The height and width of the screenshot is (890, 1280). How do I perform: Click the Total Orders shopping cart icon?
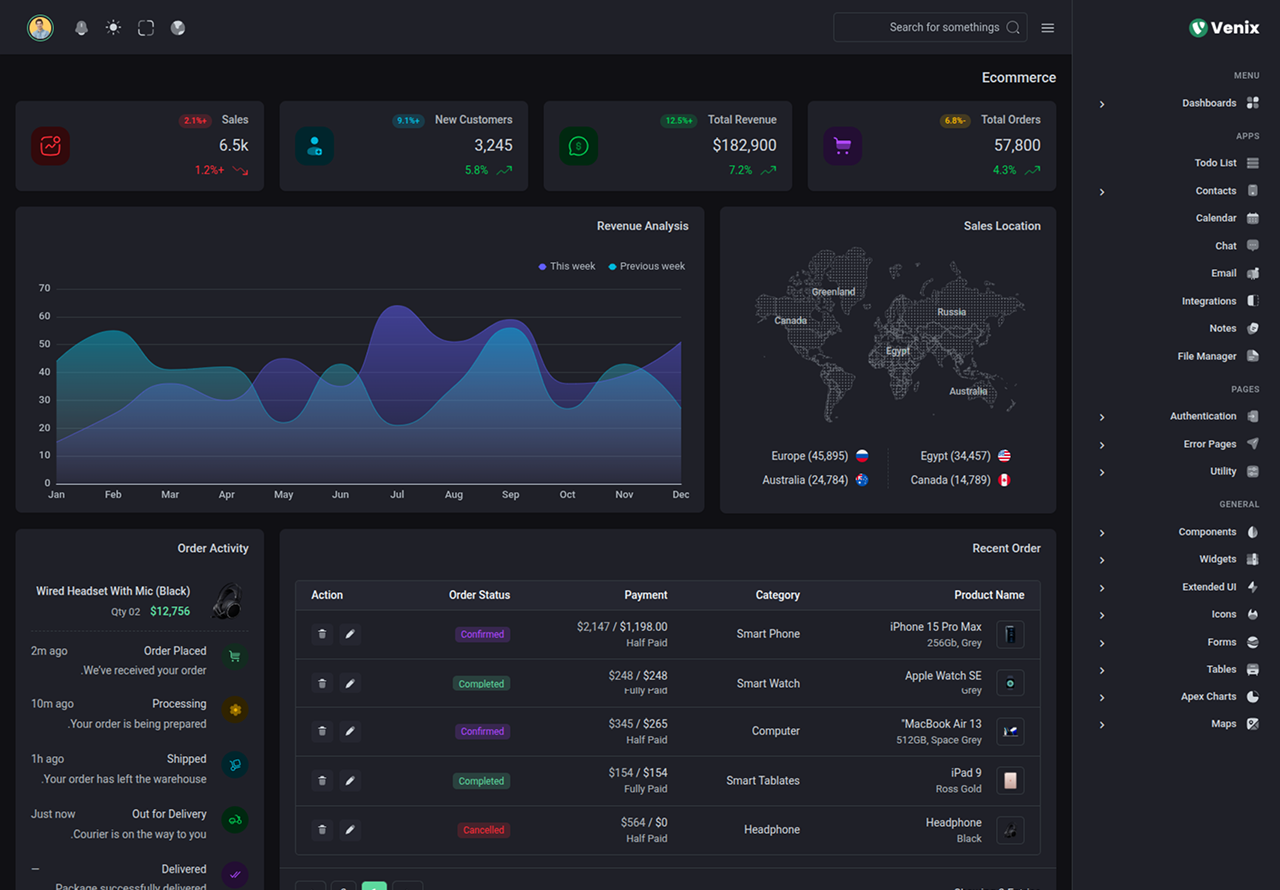842,146
